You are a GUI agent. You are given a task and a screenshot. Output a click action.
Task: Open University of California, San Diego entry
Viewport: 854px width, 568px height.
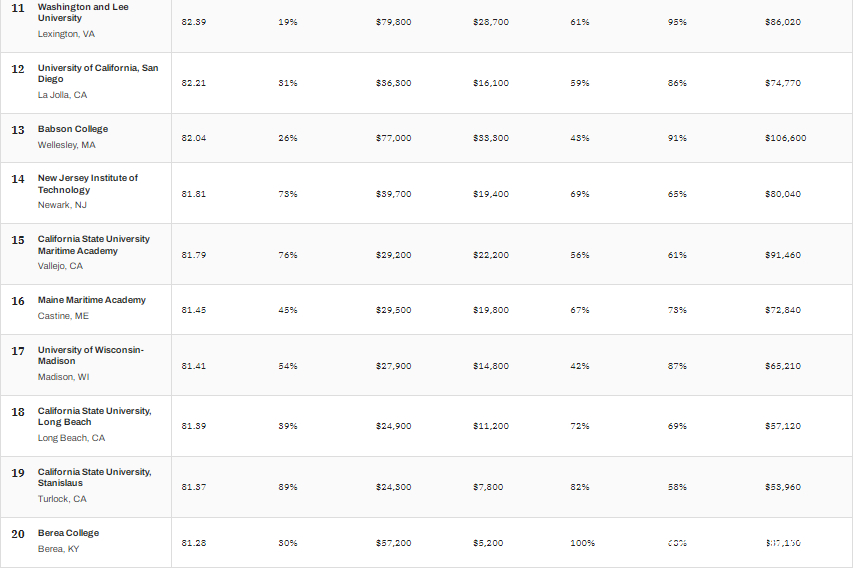98,73
